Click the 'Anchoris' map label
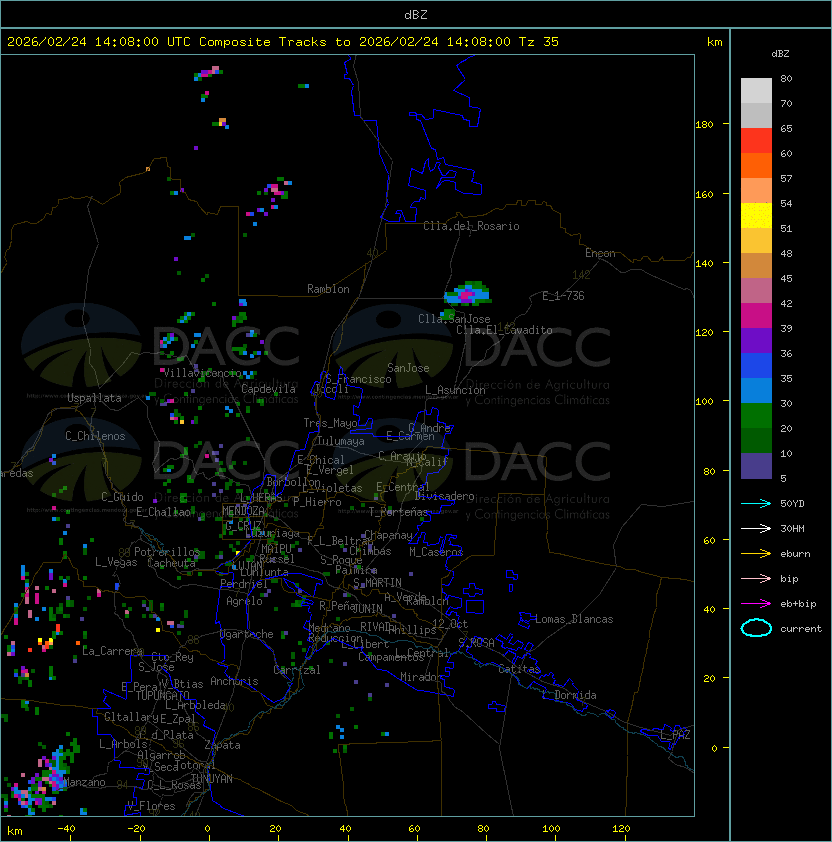Image resolution: width=832 pixels, height=842 pixels. (234, 681)
